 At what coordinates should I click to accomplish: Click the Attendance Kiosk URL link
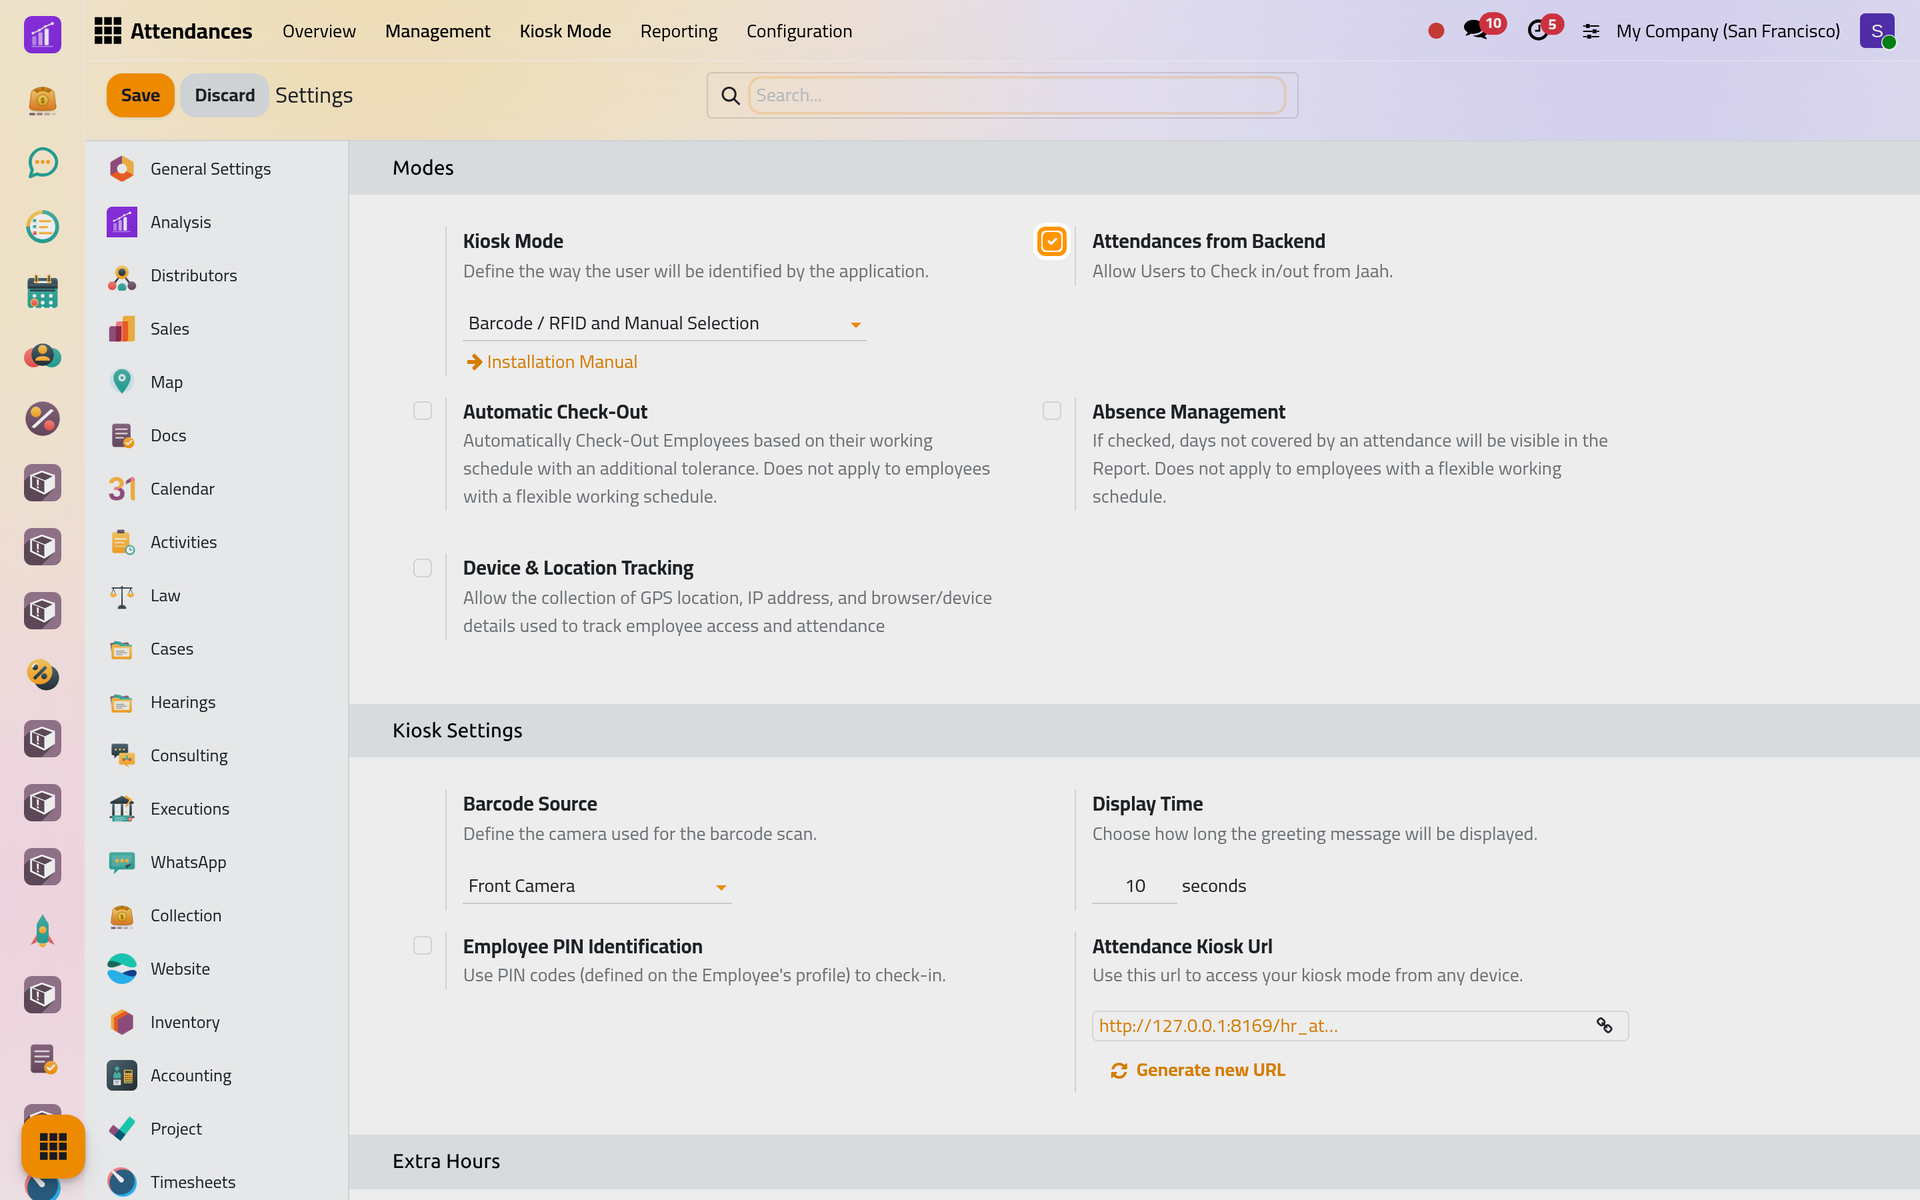[x=1218, y=1026]
